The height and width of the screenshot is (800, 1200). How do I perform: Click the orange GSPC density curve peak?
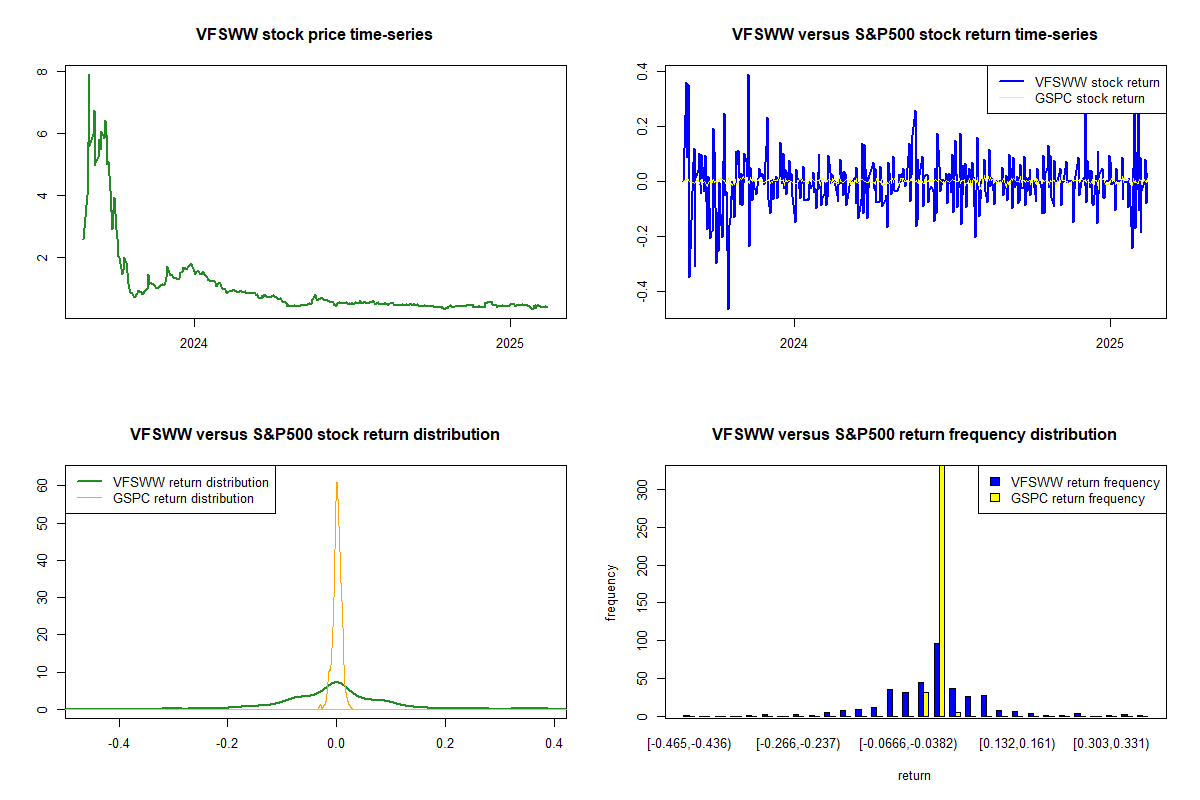pos(337,484)
